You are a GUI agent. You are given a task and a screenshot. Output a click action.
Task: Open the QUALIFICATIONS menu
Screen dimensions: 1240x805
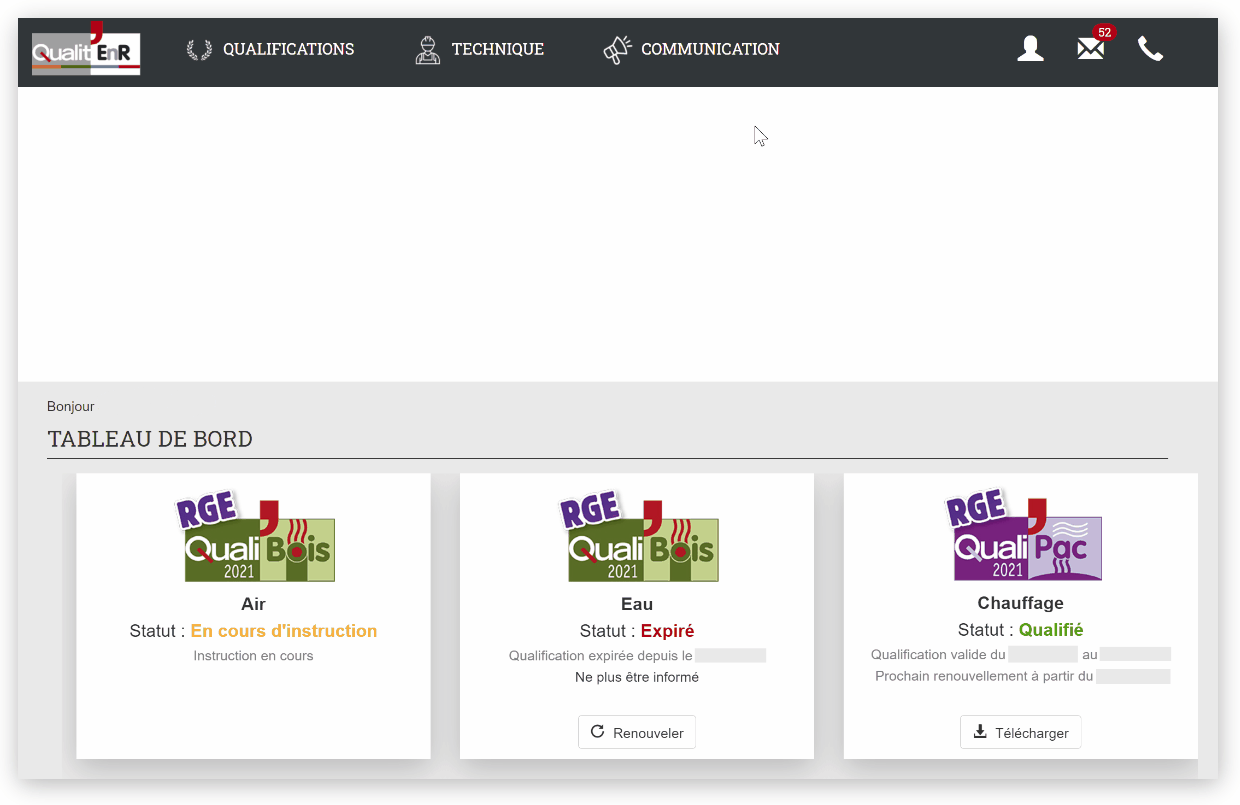pyautogui.click(x=288, y=49)
